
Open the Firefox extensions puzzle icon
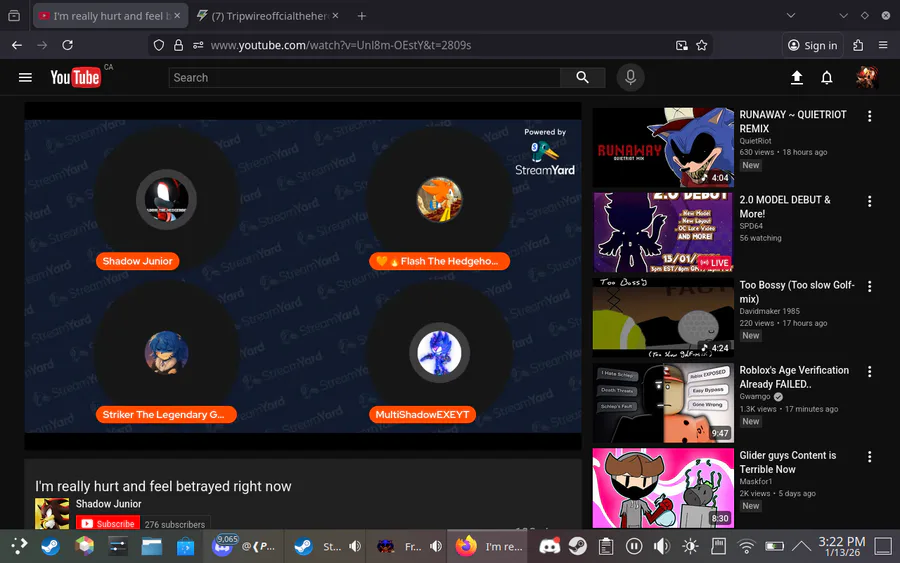pyautogui.click(x=858, y=45)
